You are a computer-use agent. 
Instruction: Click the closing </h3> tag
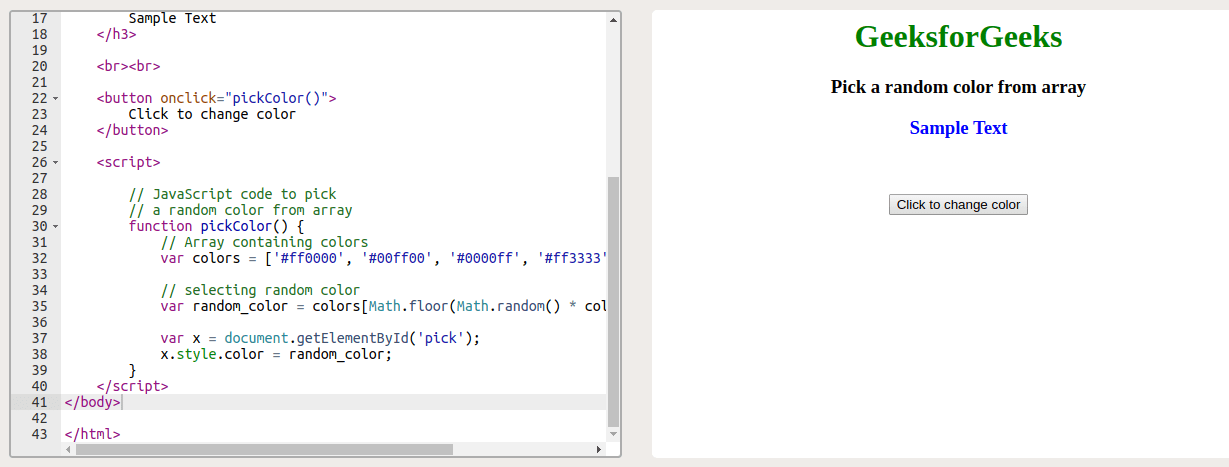[x=116, y=34]
